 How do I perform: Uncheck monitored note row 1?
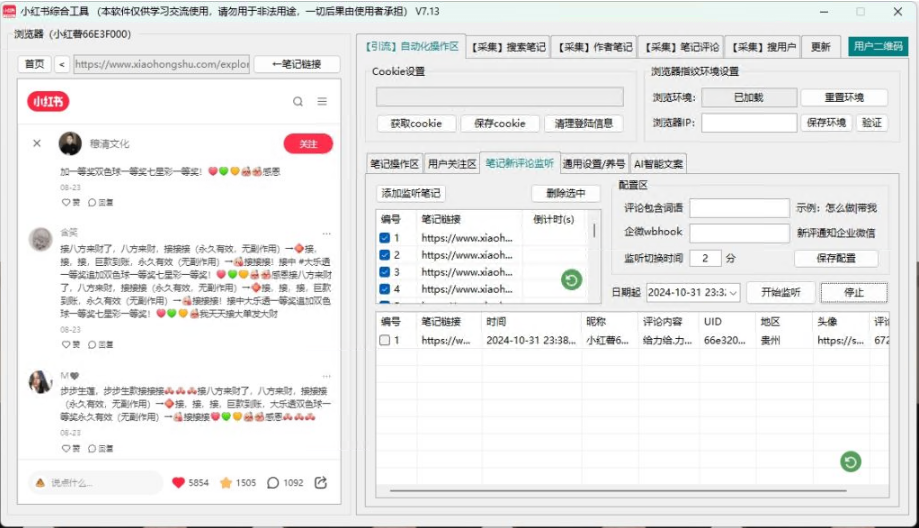[x=384, y=238]
